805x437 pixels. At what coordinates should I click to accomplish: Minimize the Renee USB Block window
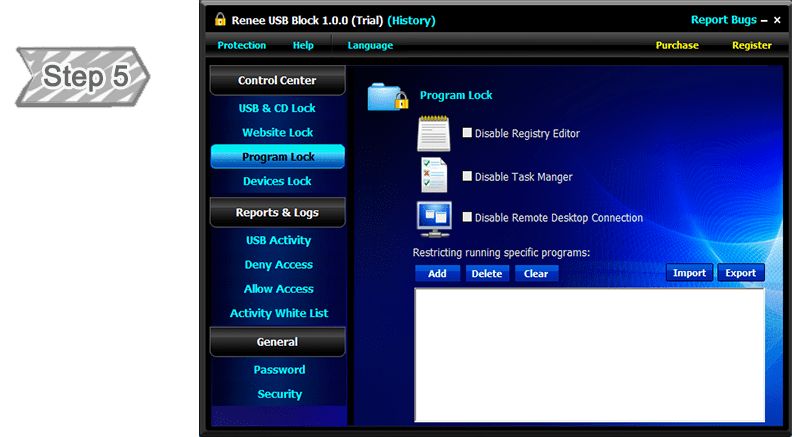[x=764, y=21]
